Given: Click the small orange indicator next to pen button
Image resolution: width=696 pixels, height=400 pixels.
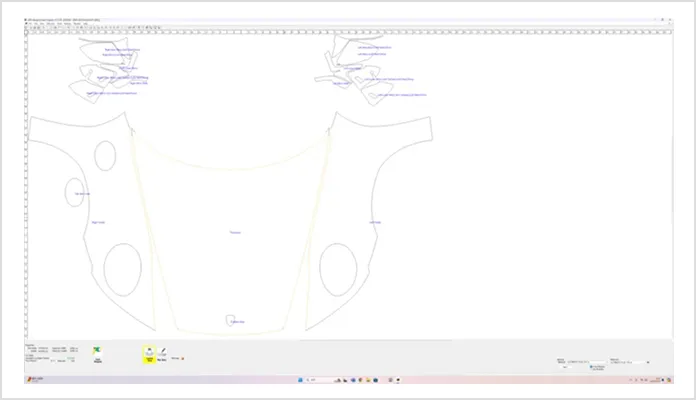Looking at the screenshot, I should tap(183, 358).
